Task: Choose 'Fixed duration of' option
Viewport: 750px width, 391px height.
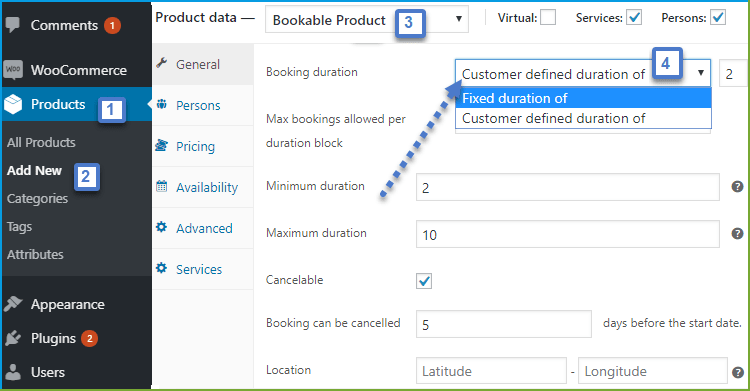Action: click(584, 98)
